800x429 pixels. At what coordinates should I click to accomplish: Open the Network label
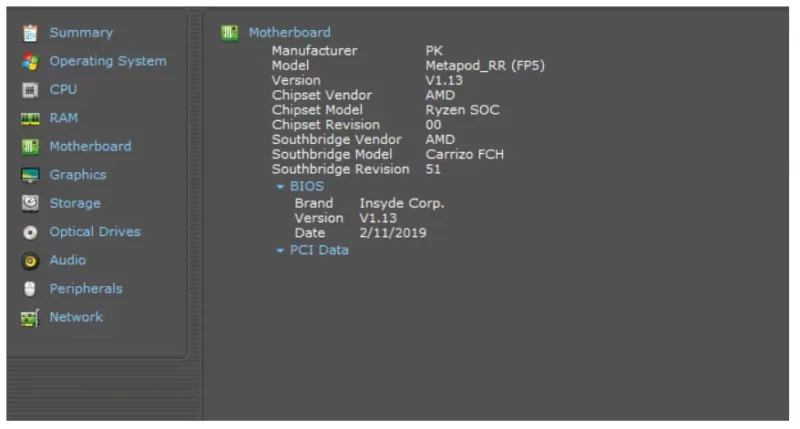pos(76,317)
